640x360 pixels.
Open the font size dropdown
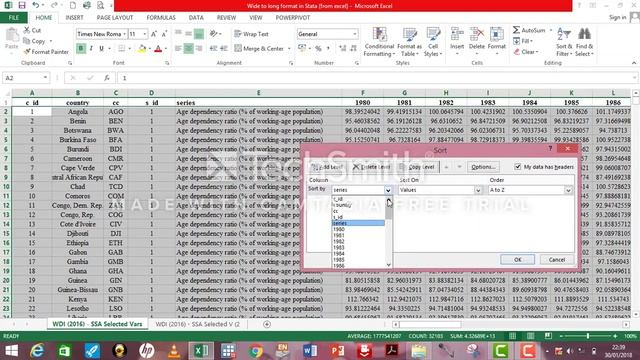(144, 34)
